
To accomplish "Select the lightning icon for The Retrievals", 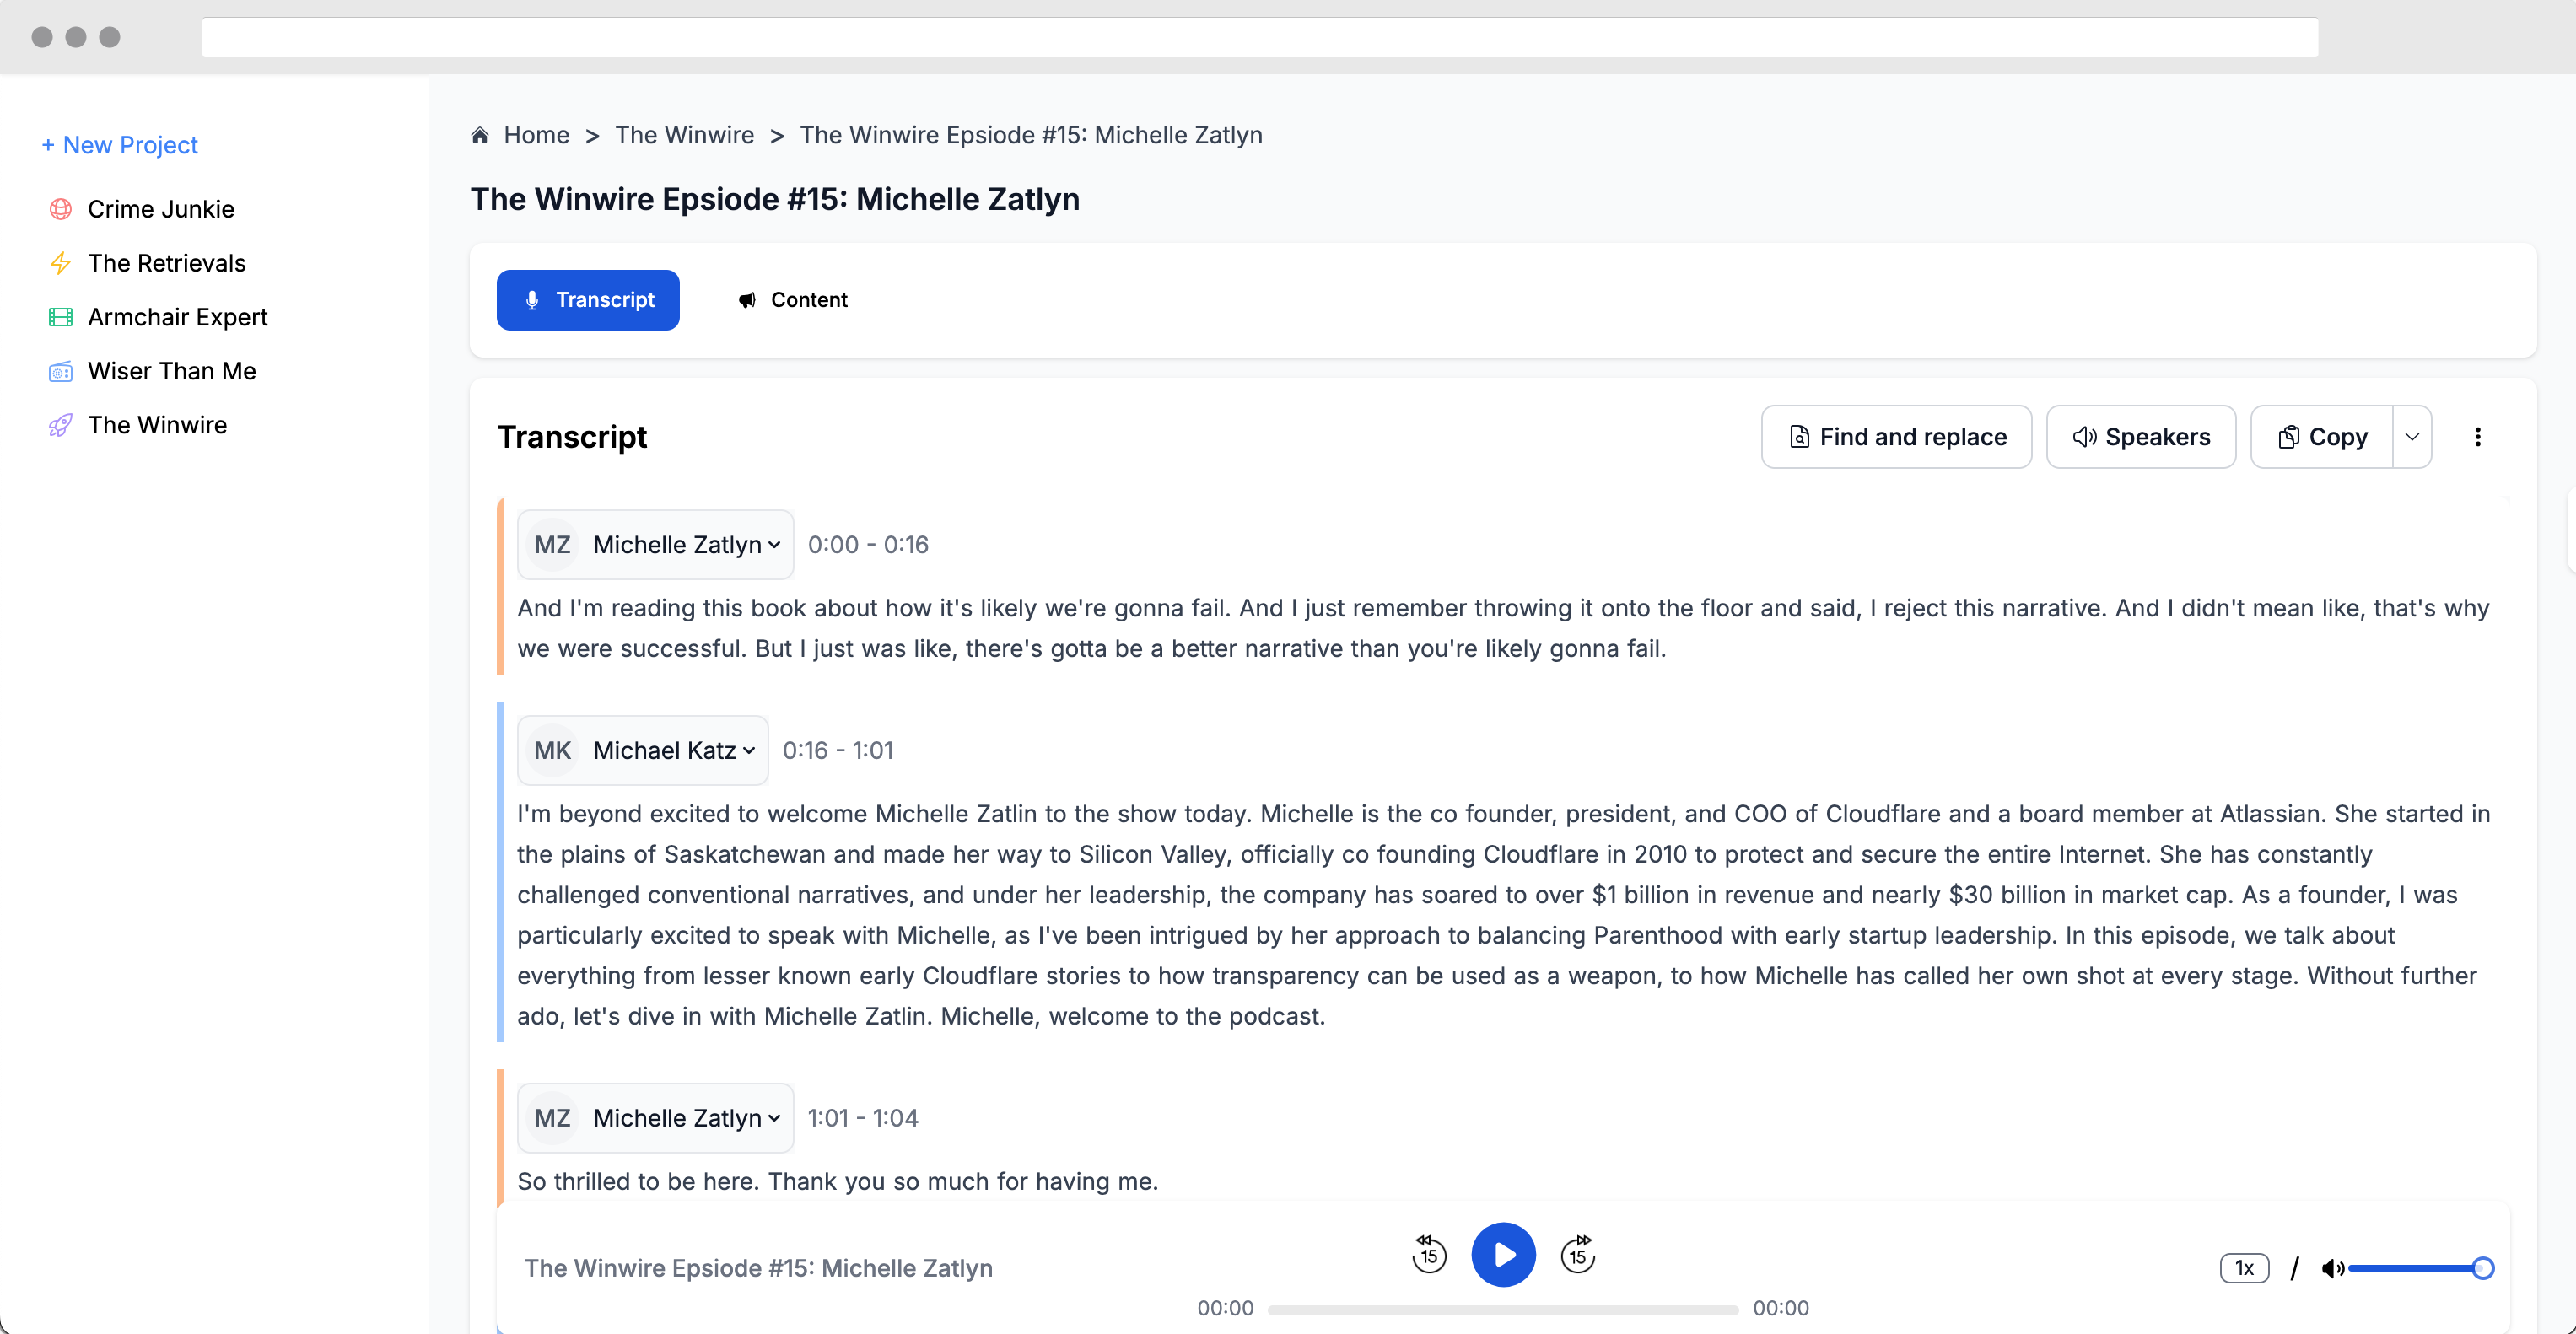I will (60, 263).
